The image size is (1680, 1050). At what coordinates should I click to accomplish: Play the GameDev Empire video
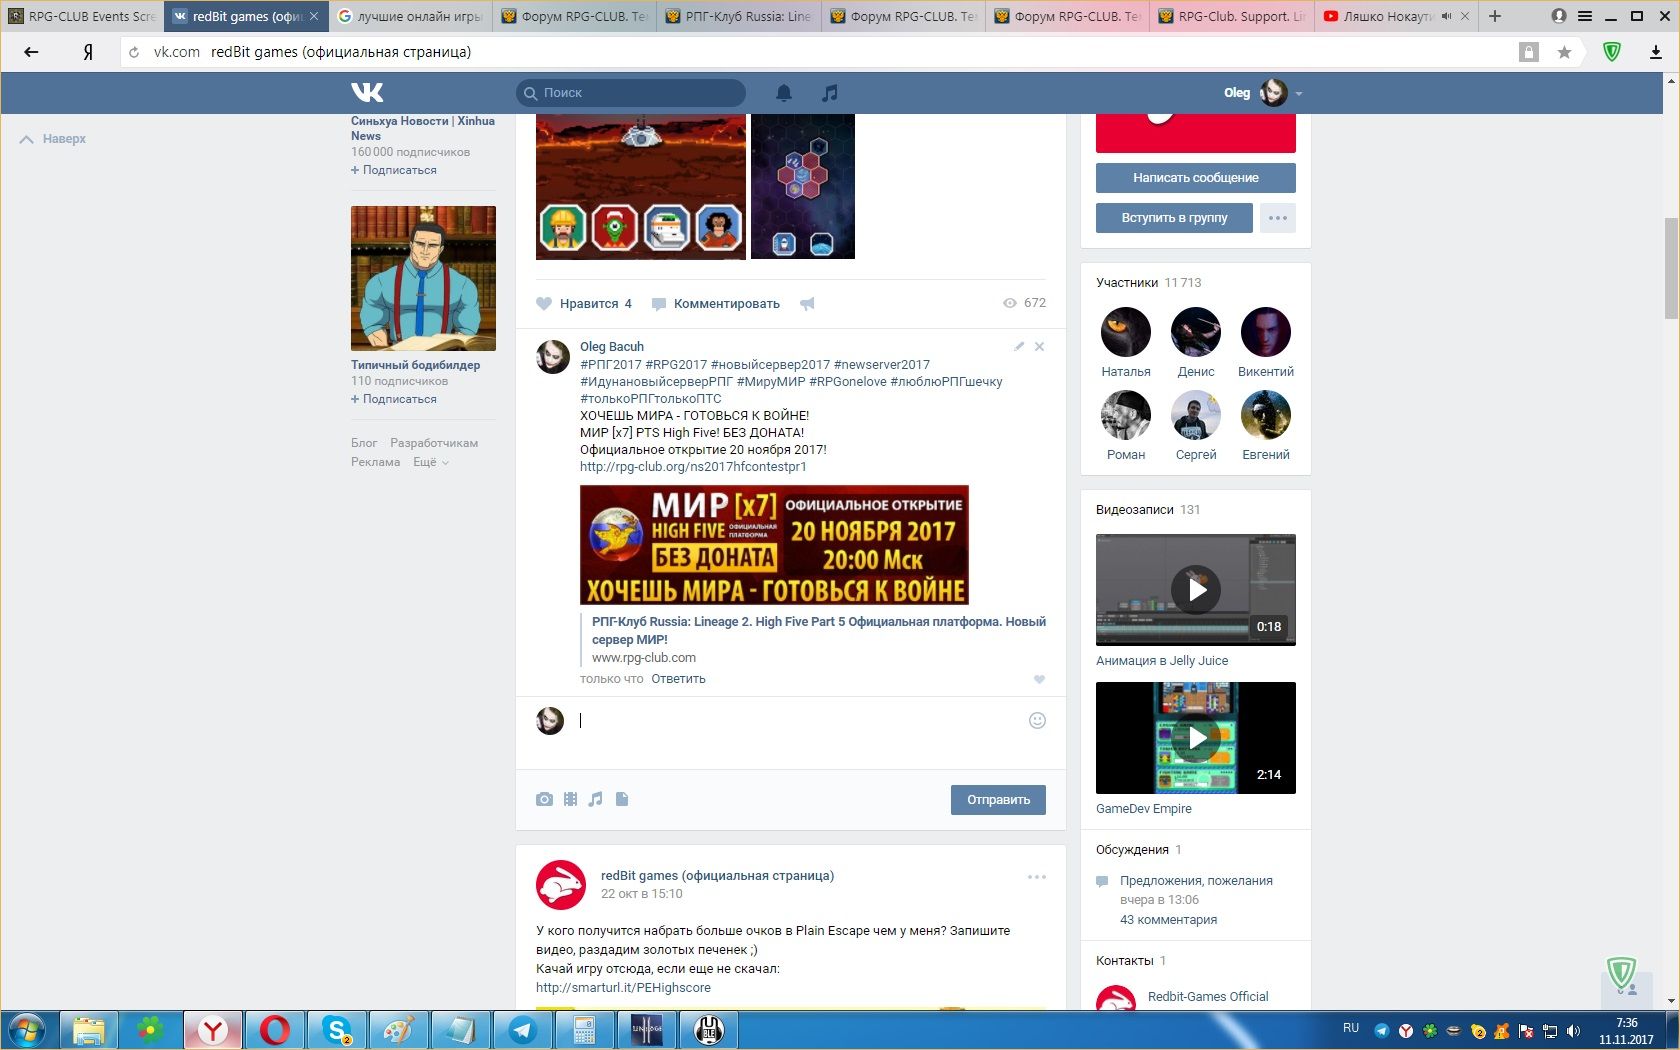pos(1196,738)
